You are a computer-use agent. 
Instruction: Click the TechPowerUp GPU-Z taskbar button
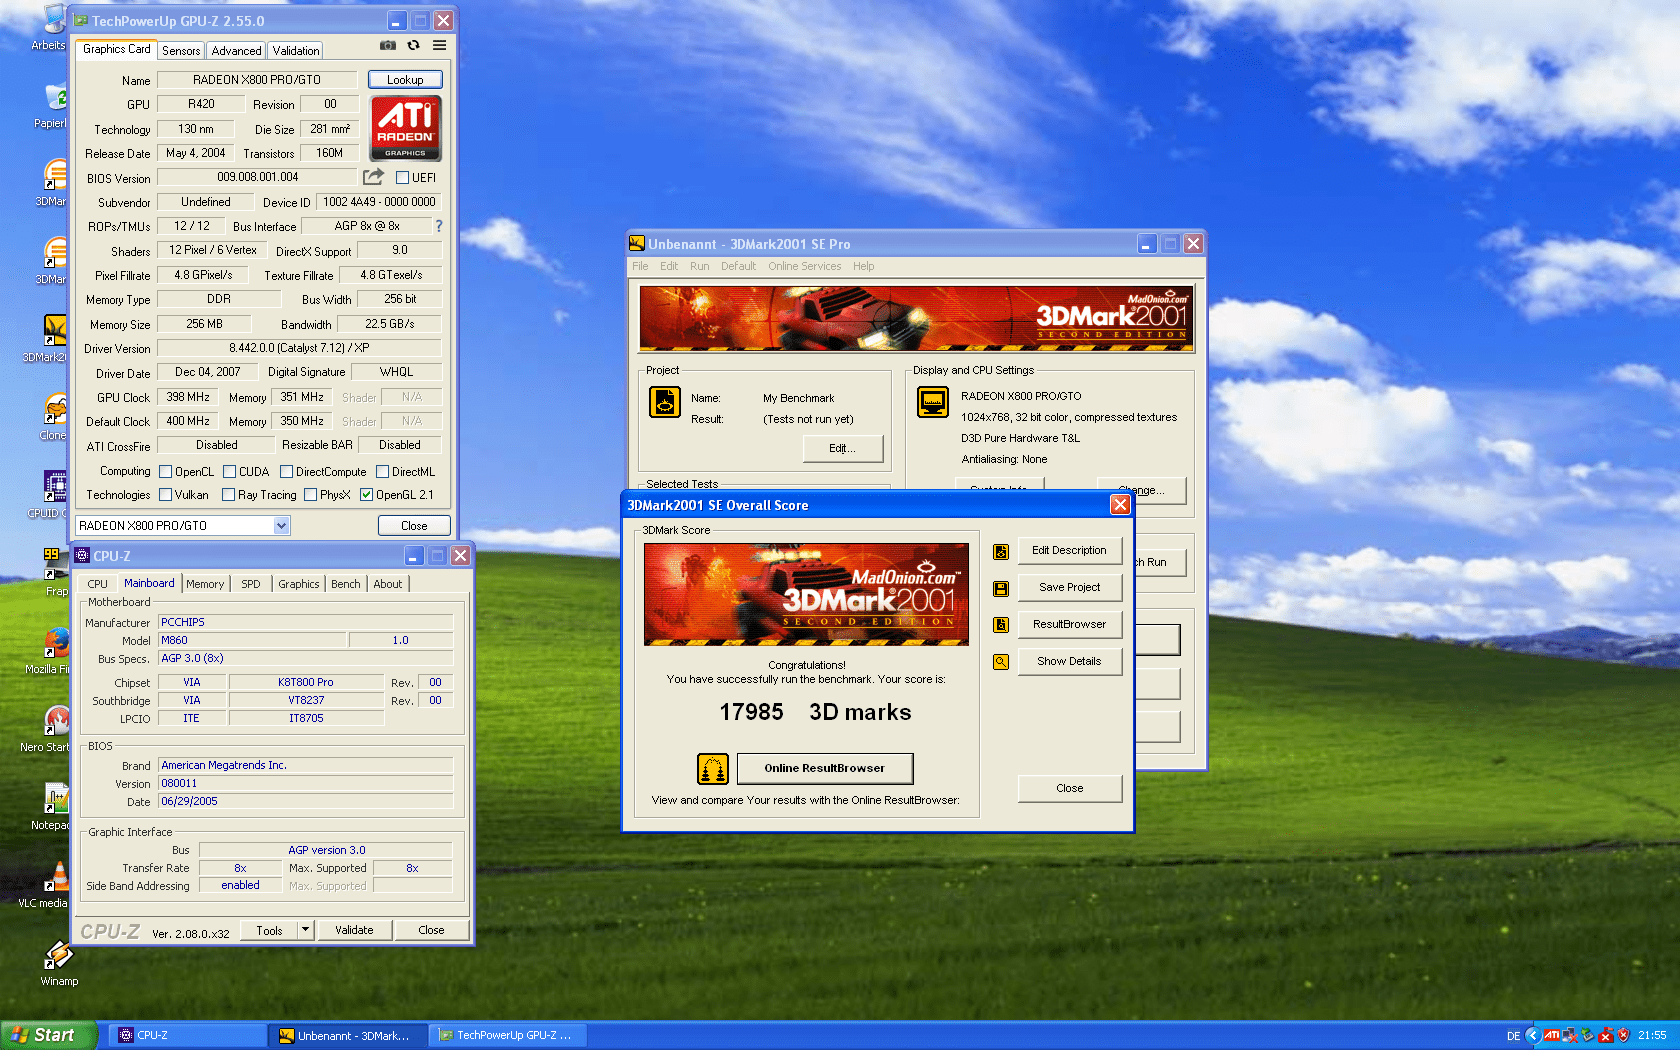pos(508,1035)
